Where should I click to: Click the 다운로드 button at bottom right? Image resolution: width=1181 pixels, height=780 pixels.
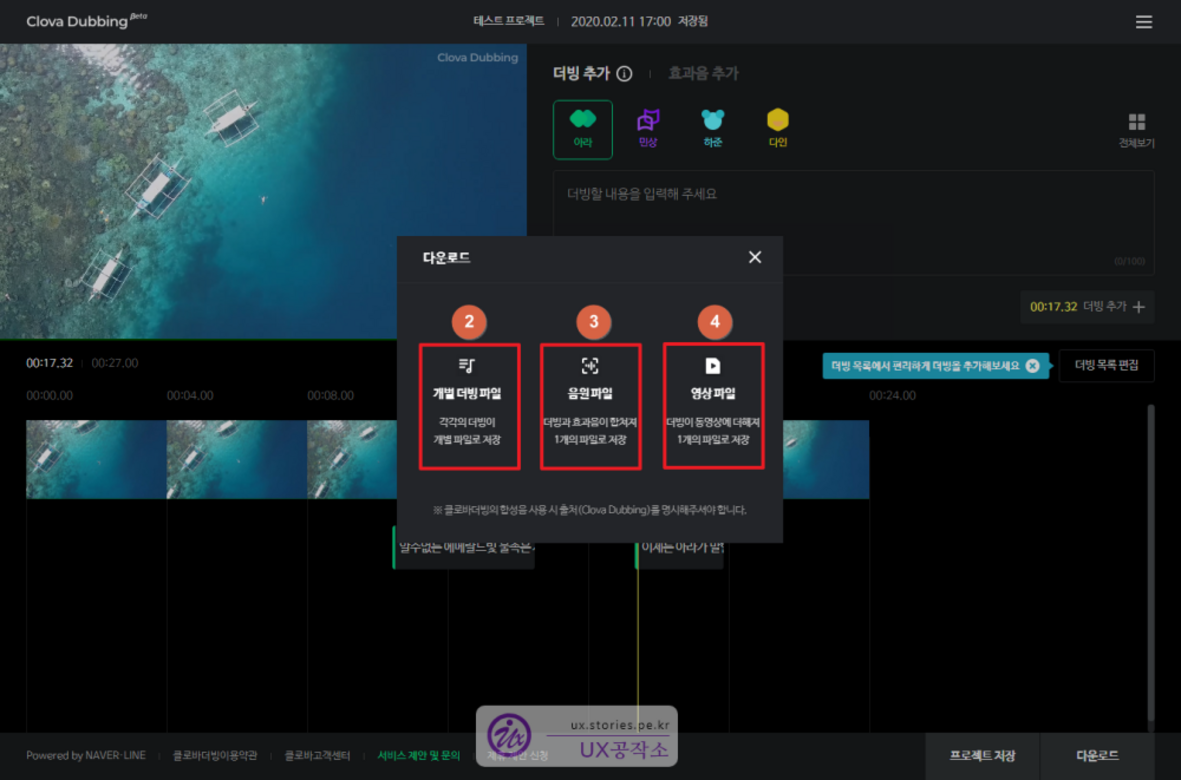pyautogui.click(x=1097, y=755)
